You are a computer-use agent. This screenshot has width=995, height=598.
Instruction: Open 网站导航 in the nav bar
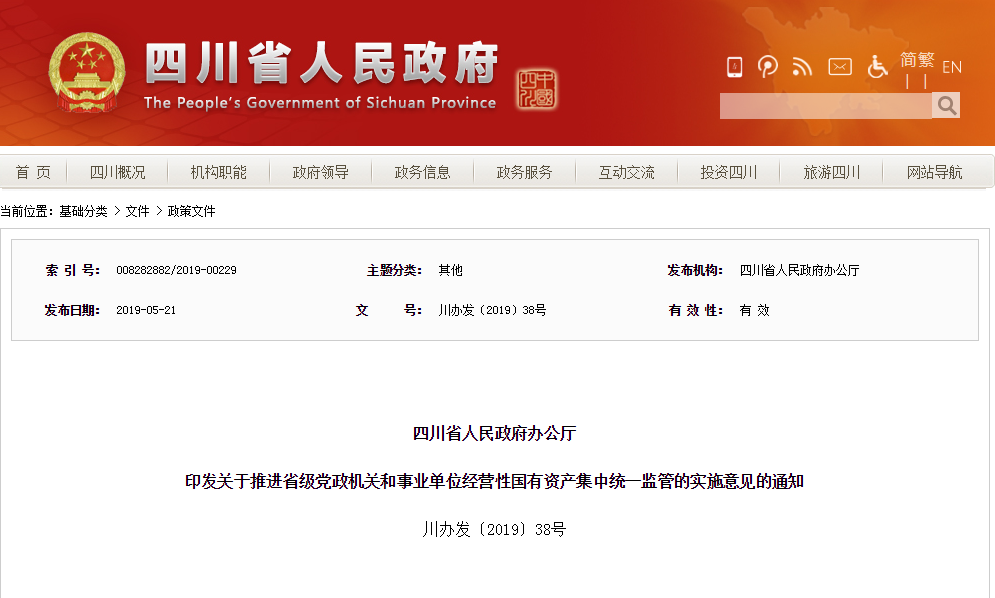935,172
